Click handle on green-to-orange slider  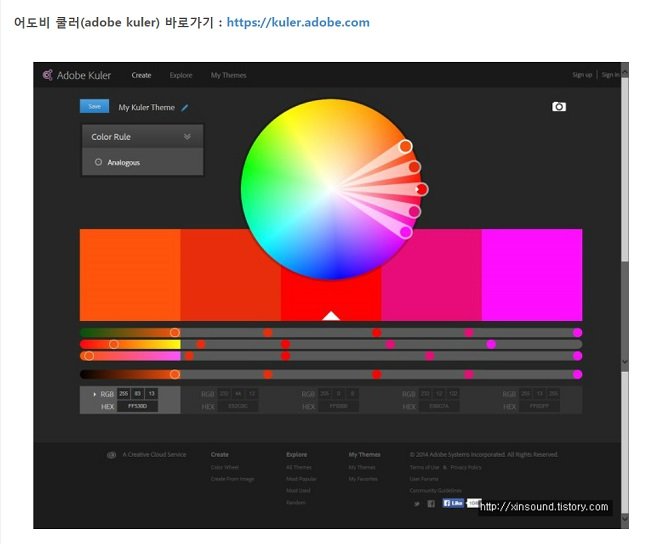pos(175,333)
